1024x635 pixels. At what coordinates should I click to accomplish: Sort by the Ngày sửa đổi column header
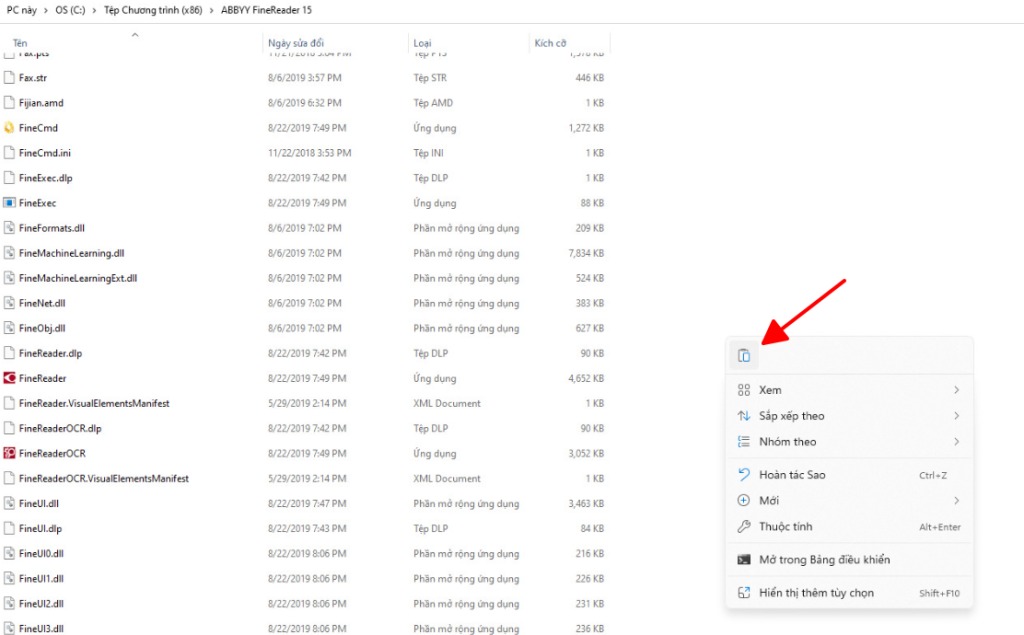(296, 43)
